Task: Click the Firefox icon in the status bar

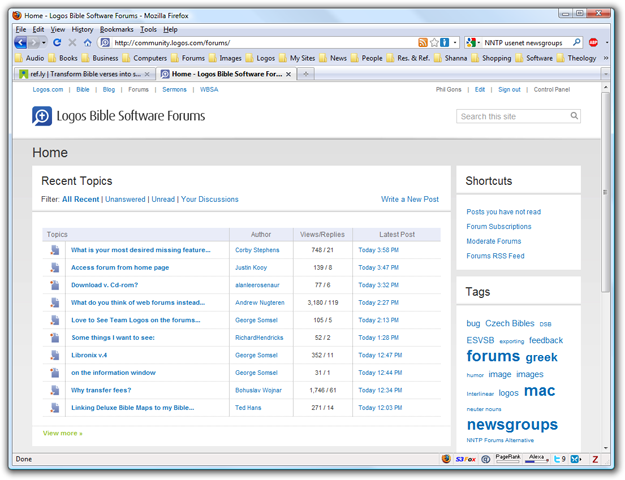Action: [446, 459]
